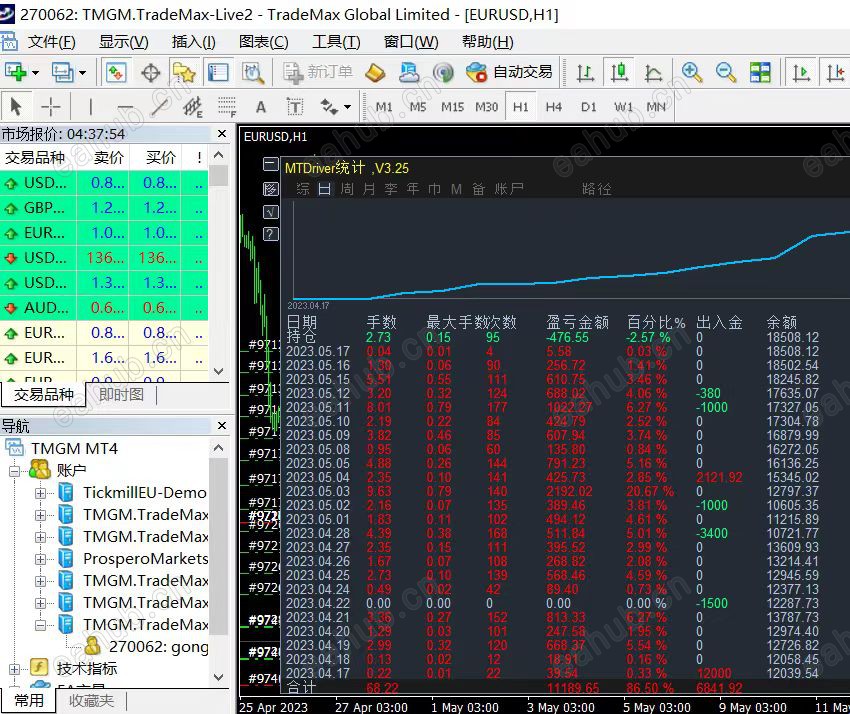Screen dimensions: 850x714
Task: Open the 文件(F) menu
Action: click(x=51, y=42)
